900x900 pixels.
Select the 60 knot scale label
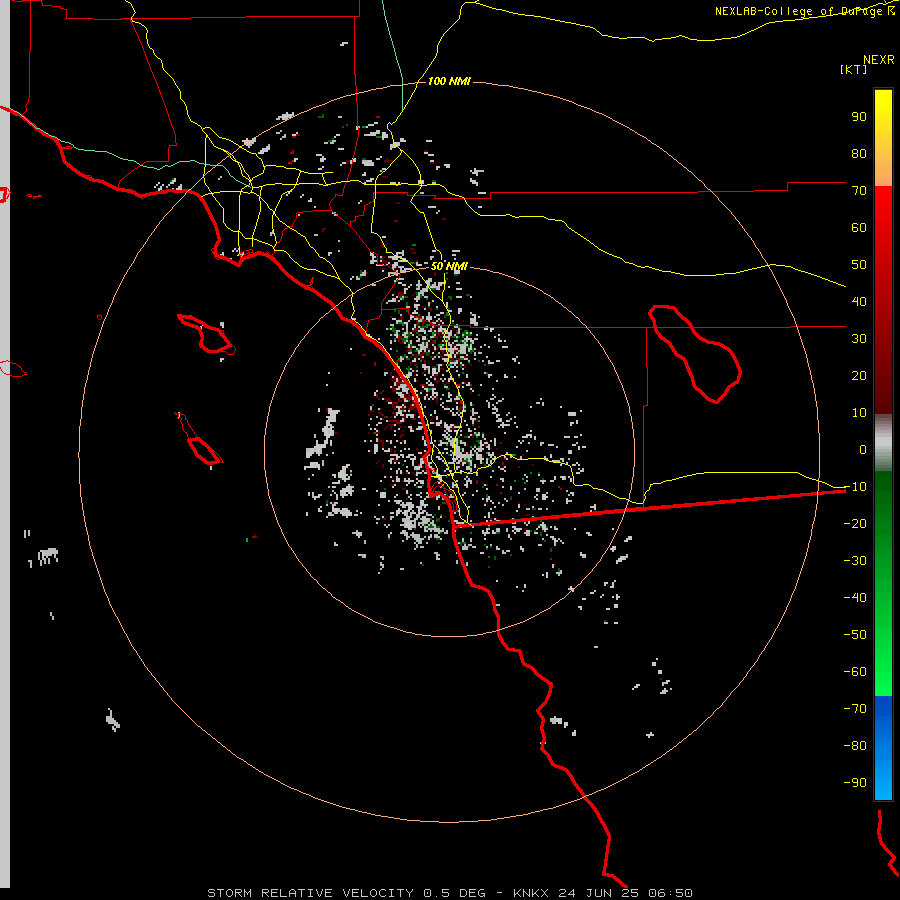tap(859, 228)
